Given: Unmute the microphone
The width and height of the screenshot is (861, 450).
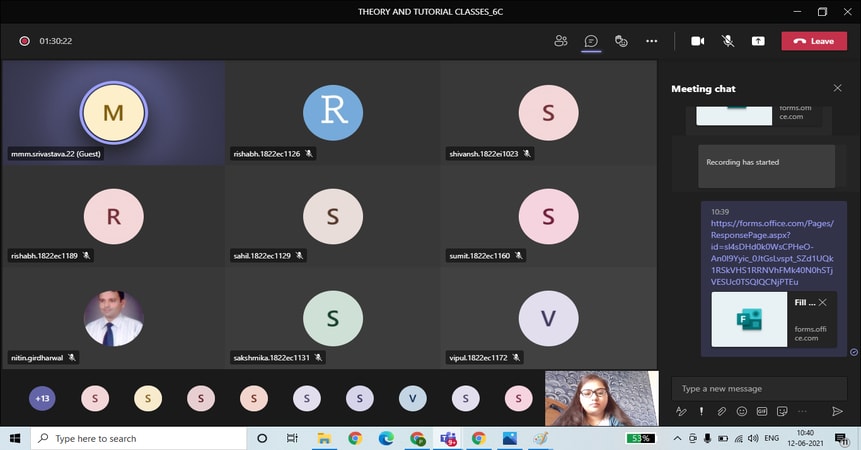Looking at the screenshot, I should pos(728,41).
